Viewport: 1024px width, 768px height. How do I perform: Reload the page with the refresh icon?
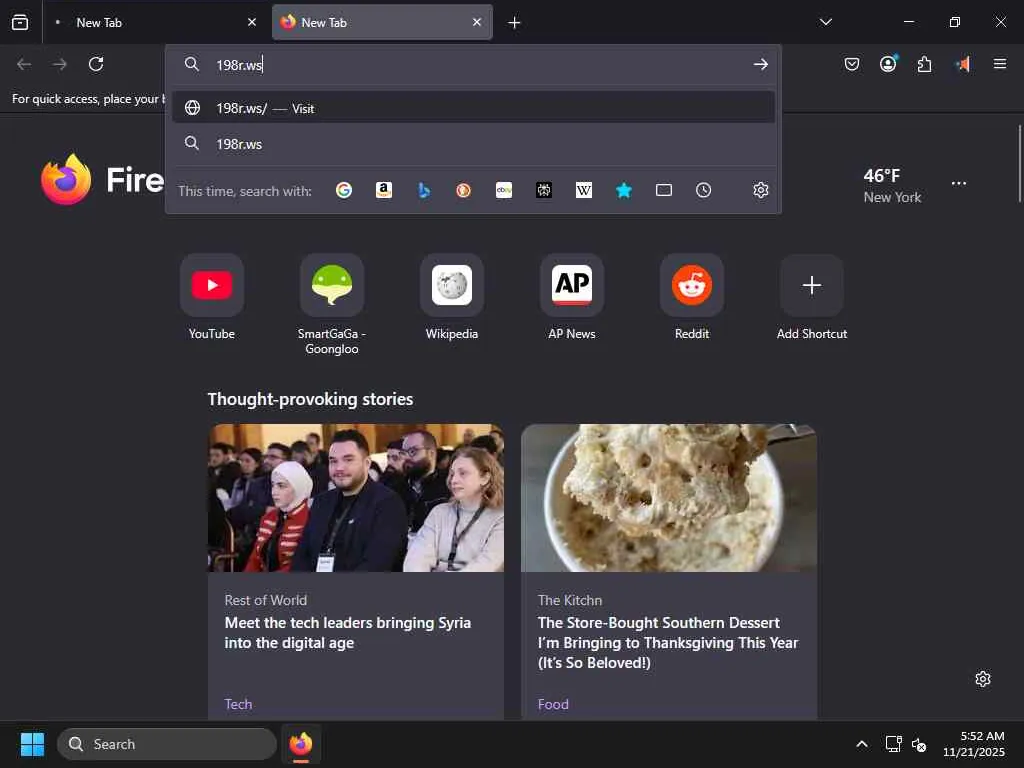tap(96, 64)
